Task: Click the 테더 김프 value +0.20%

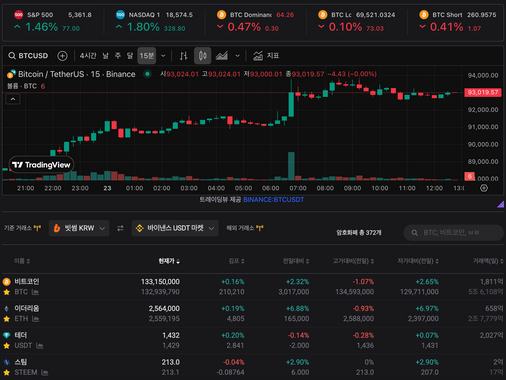Action: tap(233, 335)
